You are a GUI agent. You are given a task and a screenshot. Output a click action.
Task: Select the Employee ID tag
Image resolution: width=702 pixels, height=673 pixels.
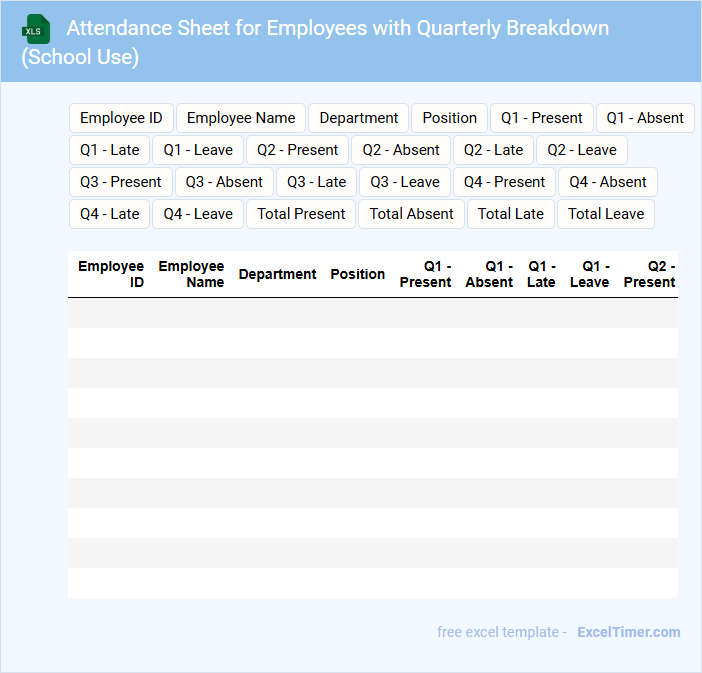click(121, 118)
